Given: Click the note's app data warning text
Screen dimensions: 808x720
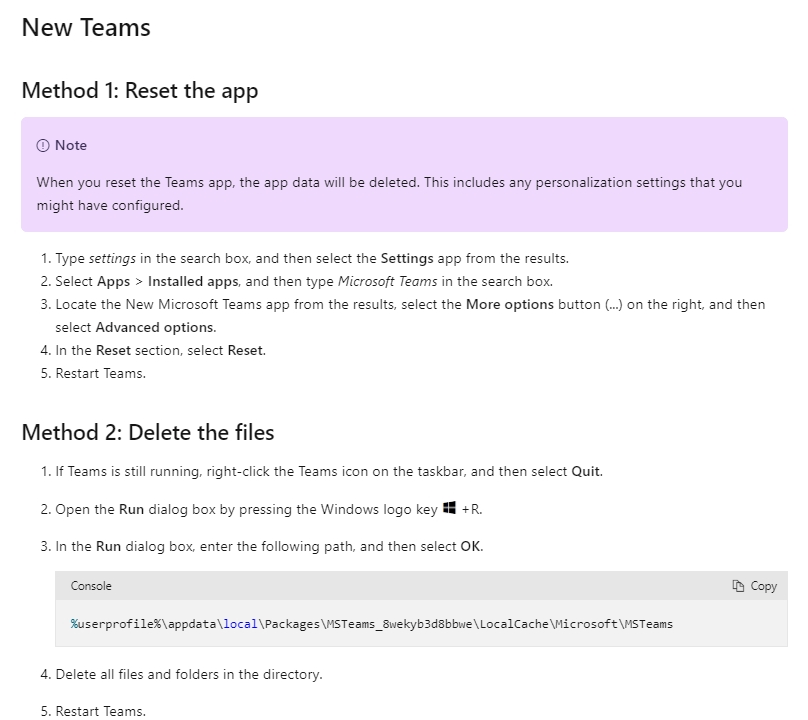Looking at the screenshot, I should click(x=389, y=193).
